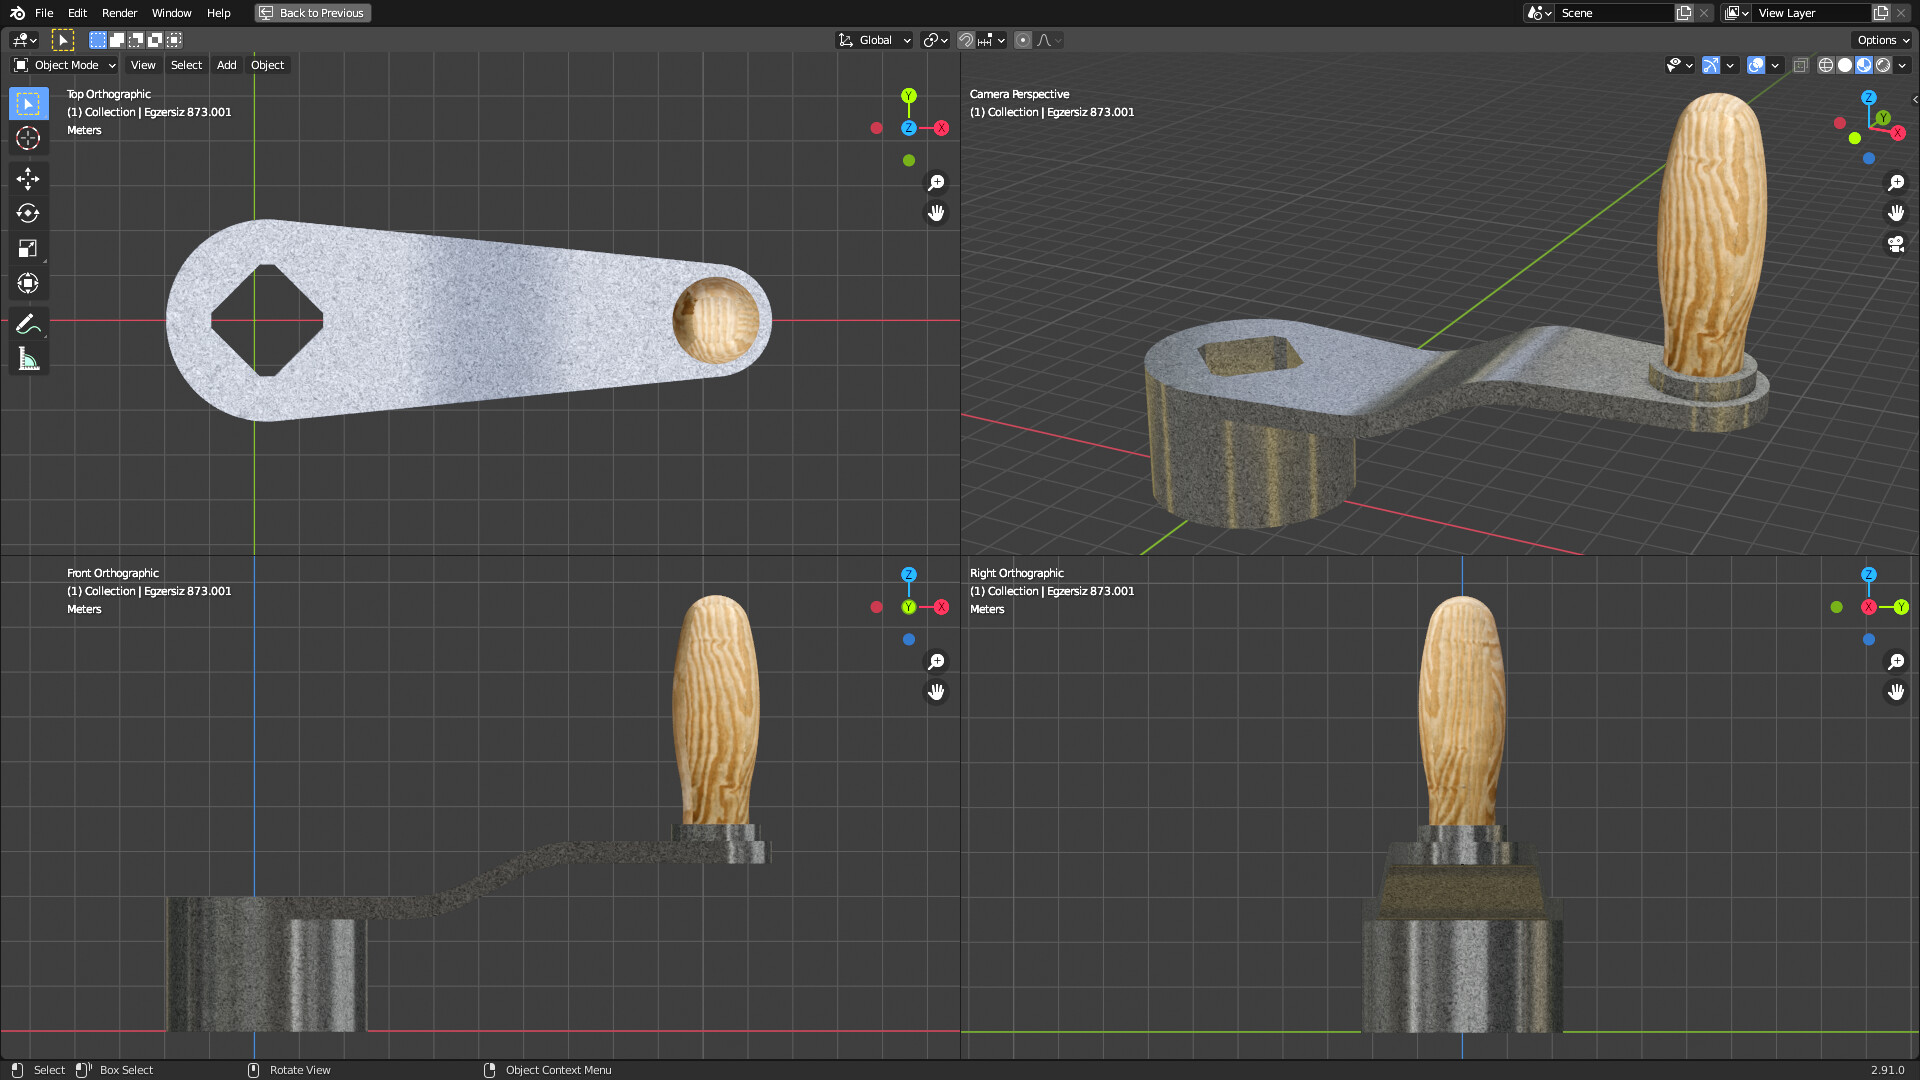Click the Z axis on the camera view navigation gizmo
The width and height of the screenshot is (1920, 1080).
coord(1868,98)
